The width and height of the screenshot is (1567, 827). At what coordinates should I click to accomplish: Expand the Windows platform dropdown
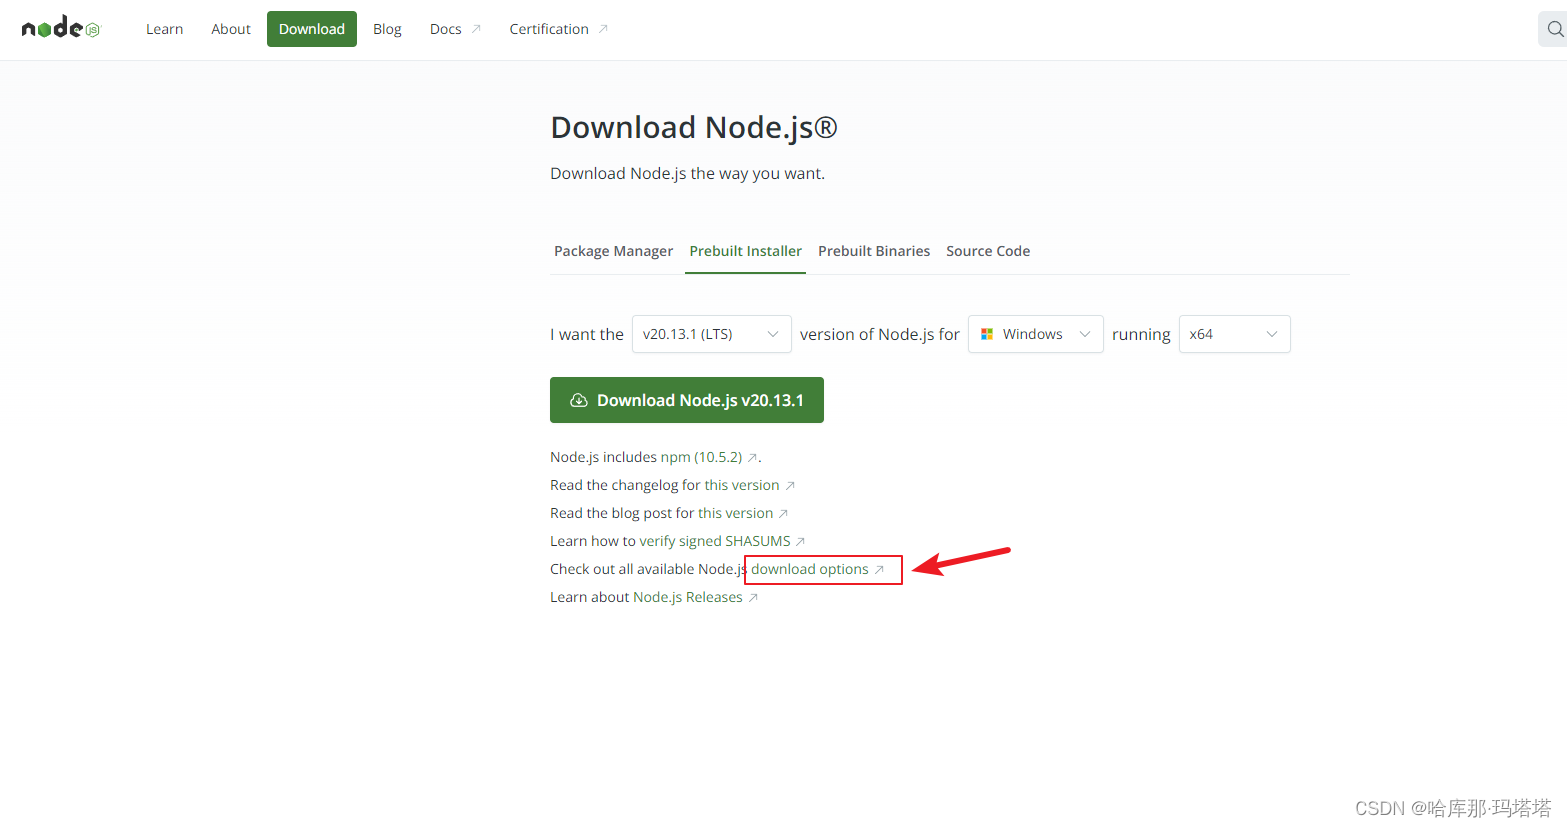(x=1036, y=334)
